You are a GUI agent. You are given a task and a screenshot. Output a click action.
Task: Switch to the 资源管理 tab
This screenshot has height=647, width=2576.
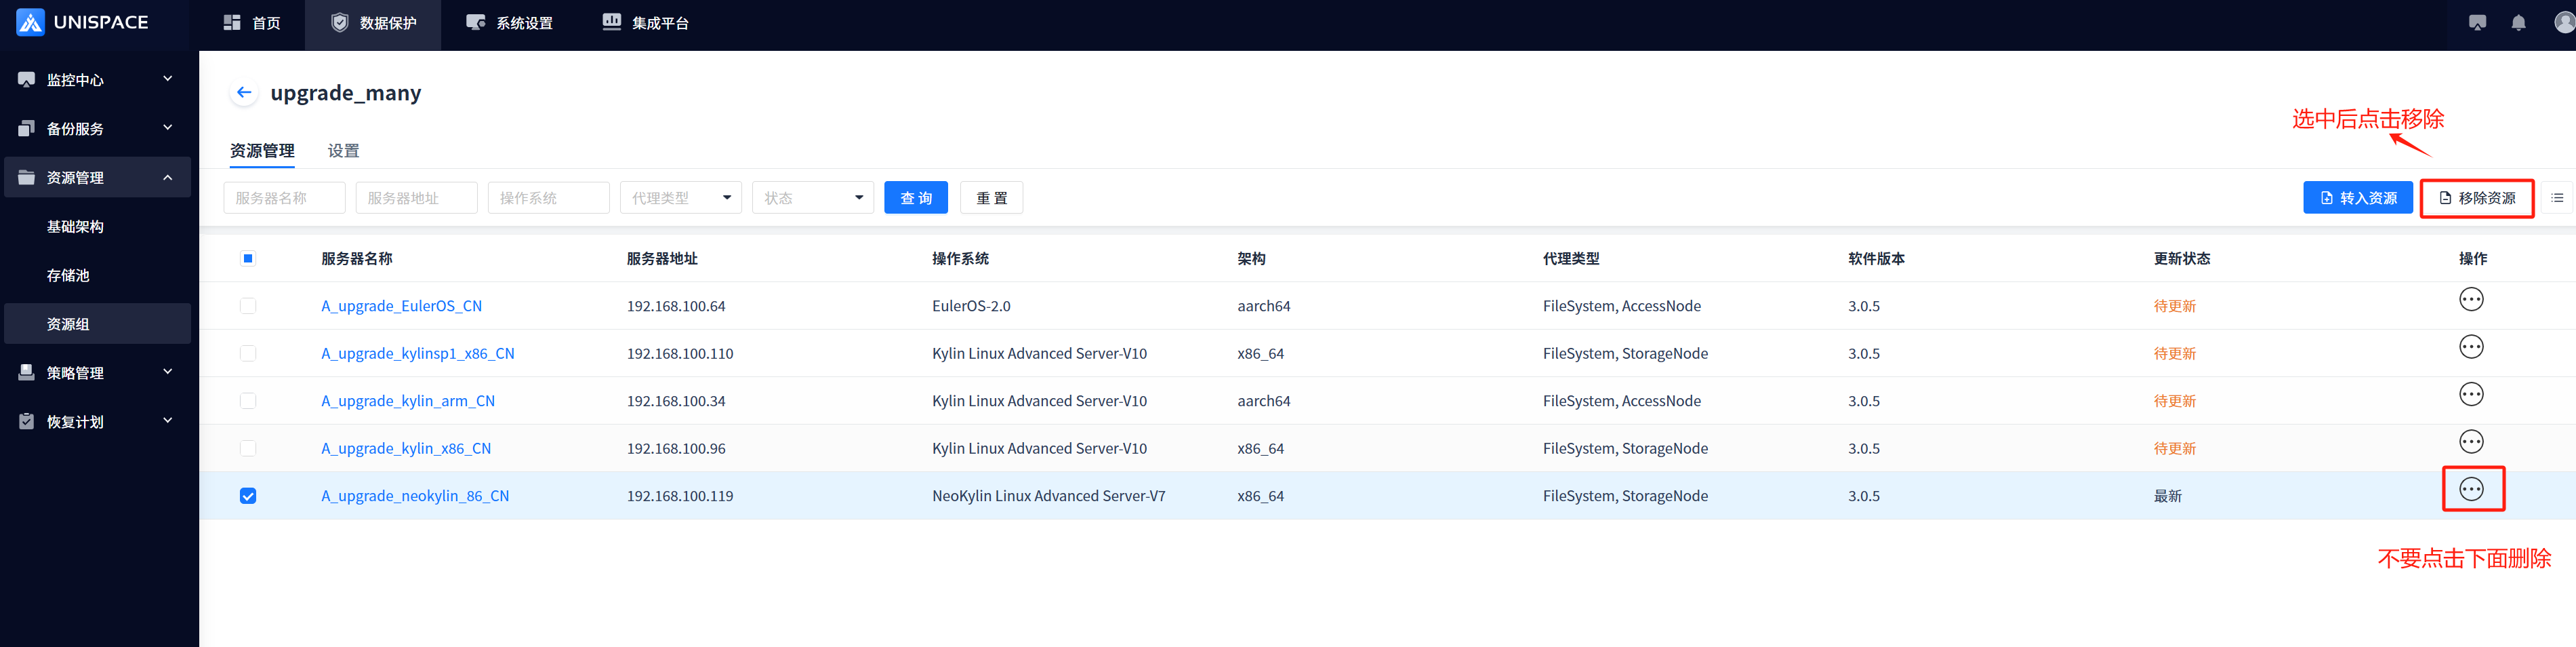point(262,151)
